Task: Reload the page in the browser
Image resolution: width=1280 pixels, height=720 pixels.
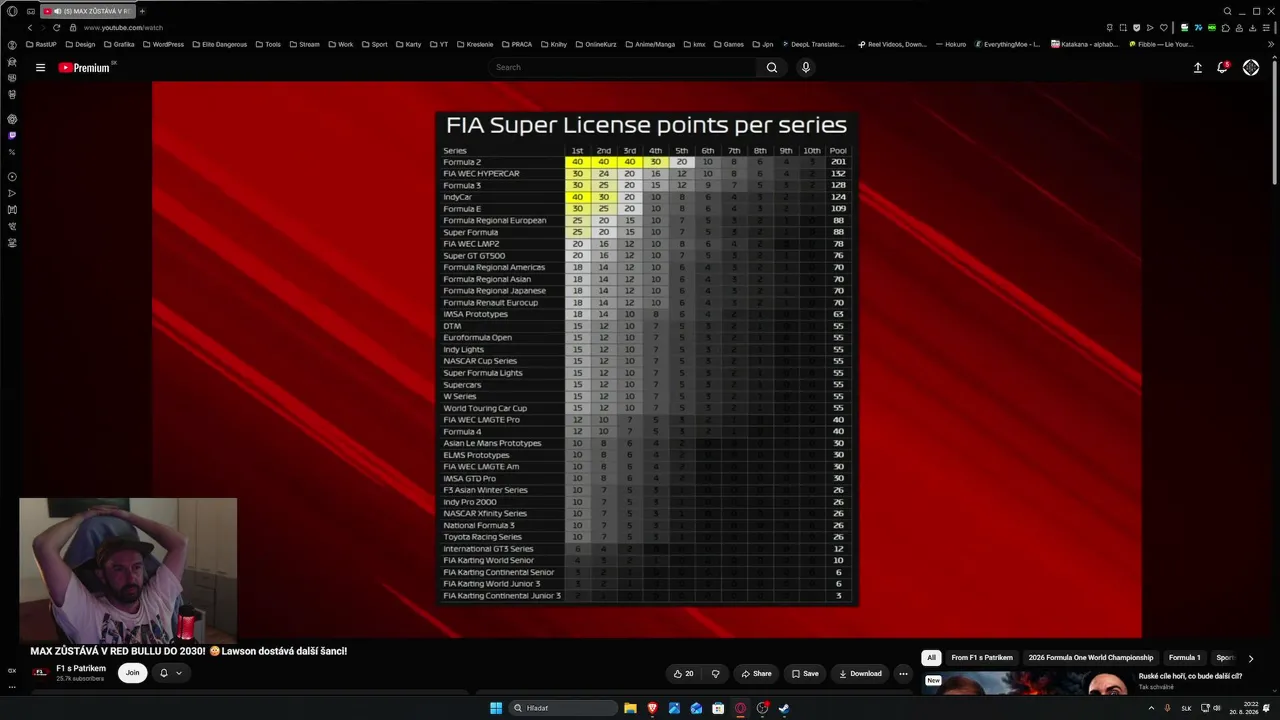Action: 56,28
